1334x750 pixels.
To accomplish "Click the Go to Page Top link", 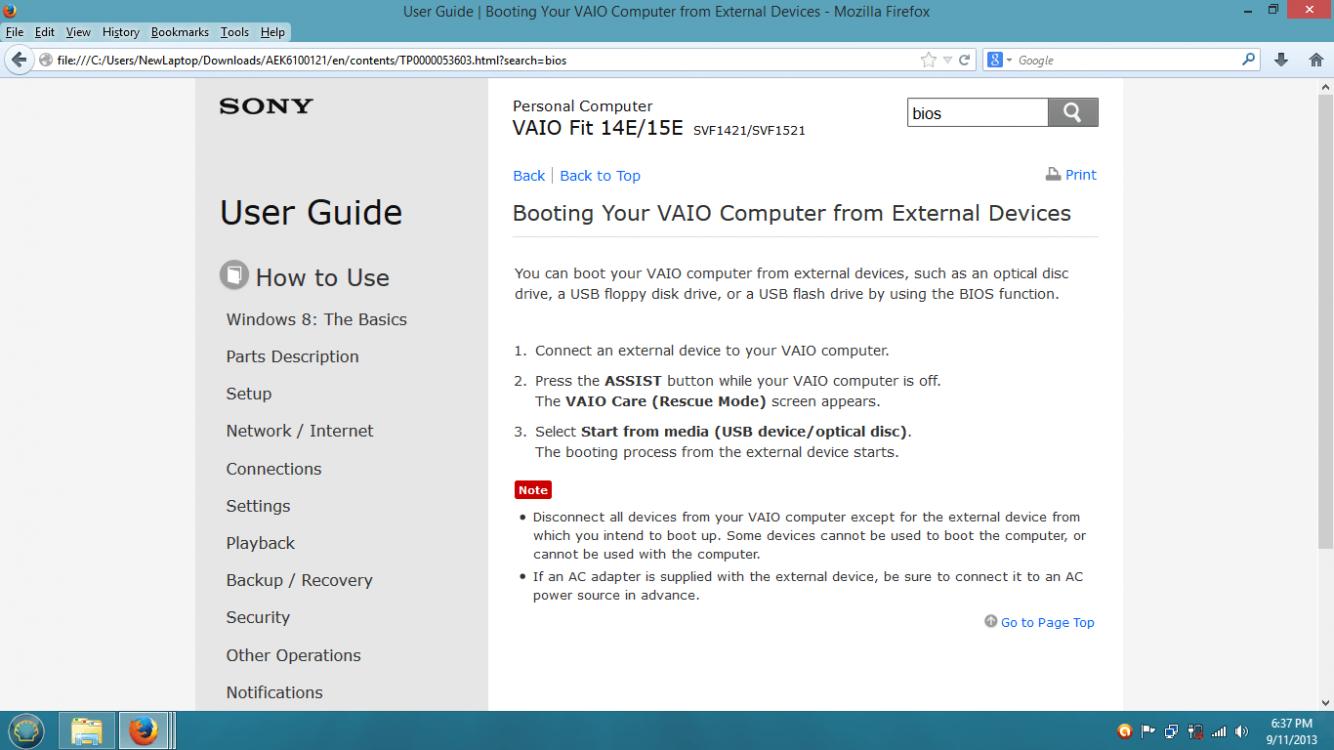I will pyautogui.click(x=1047, y=622).
